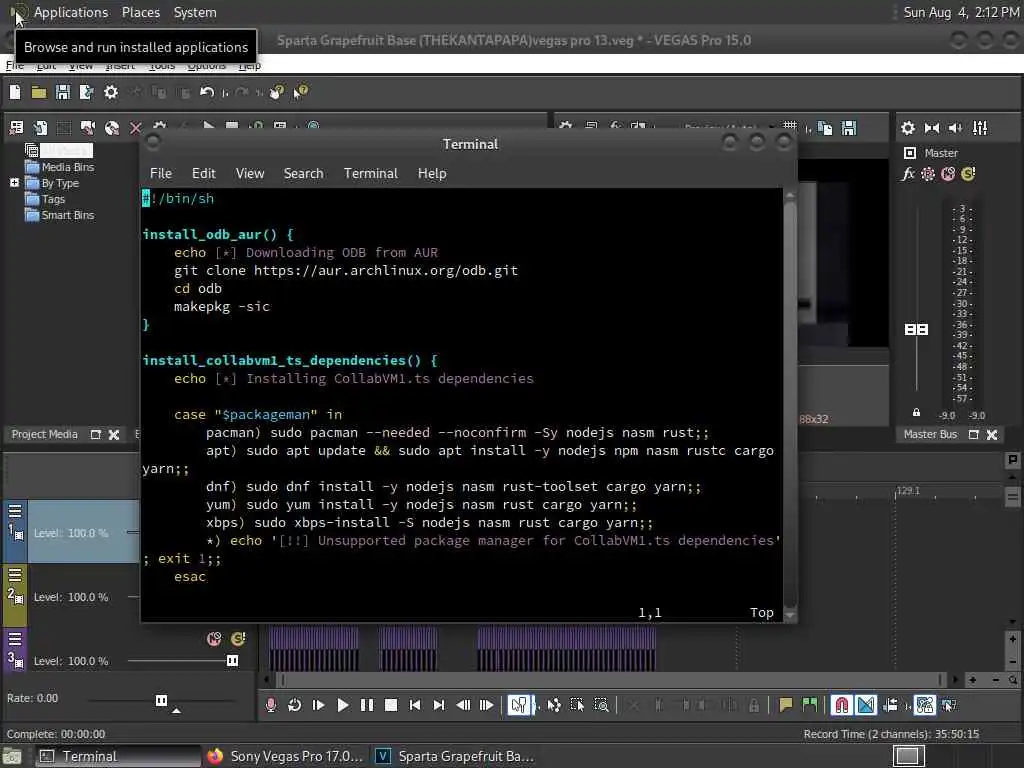Toggle Dim Output speaker icon in Master Bus
Image resolution: width=1024 pixels, height=768 pixels.
point(955,128)
